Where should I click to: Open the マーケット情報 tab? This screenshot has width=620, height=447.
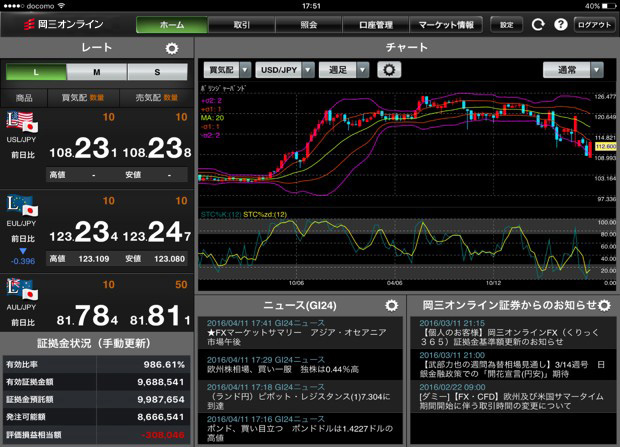[x=446, y=25]
